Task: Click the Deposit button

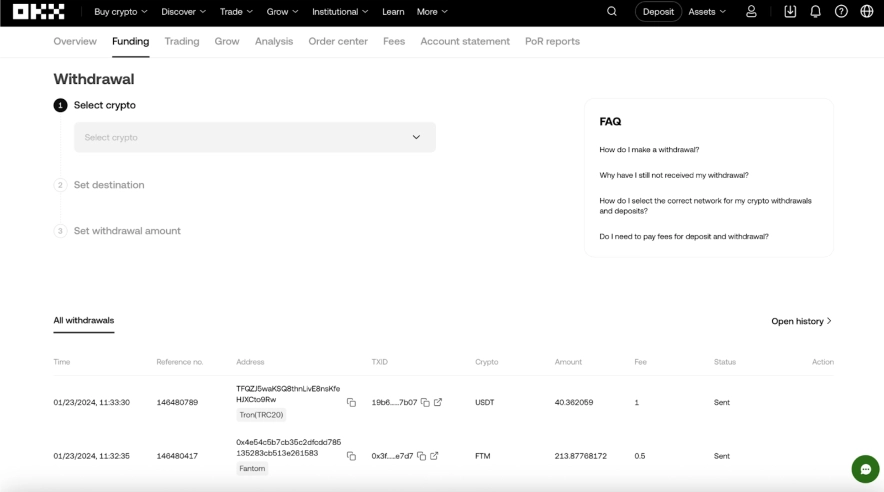Action: pyautogui.click(x=658, y=12)
